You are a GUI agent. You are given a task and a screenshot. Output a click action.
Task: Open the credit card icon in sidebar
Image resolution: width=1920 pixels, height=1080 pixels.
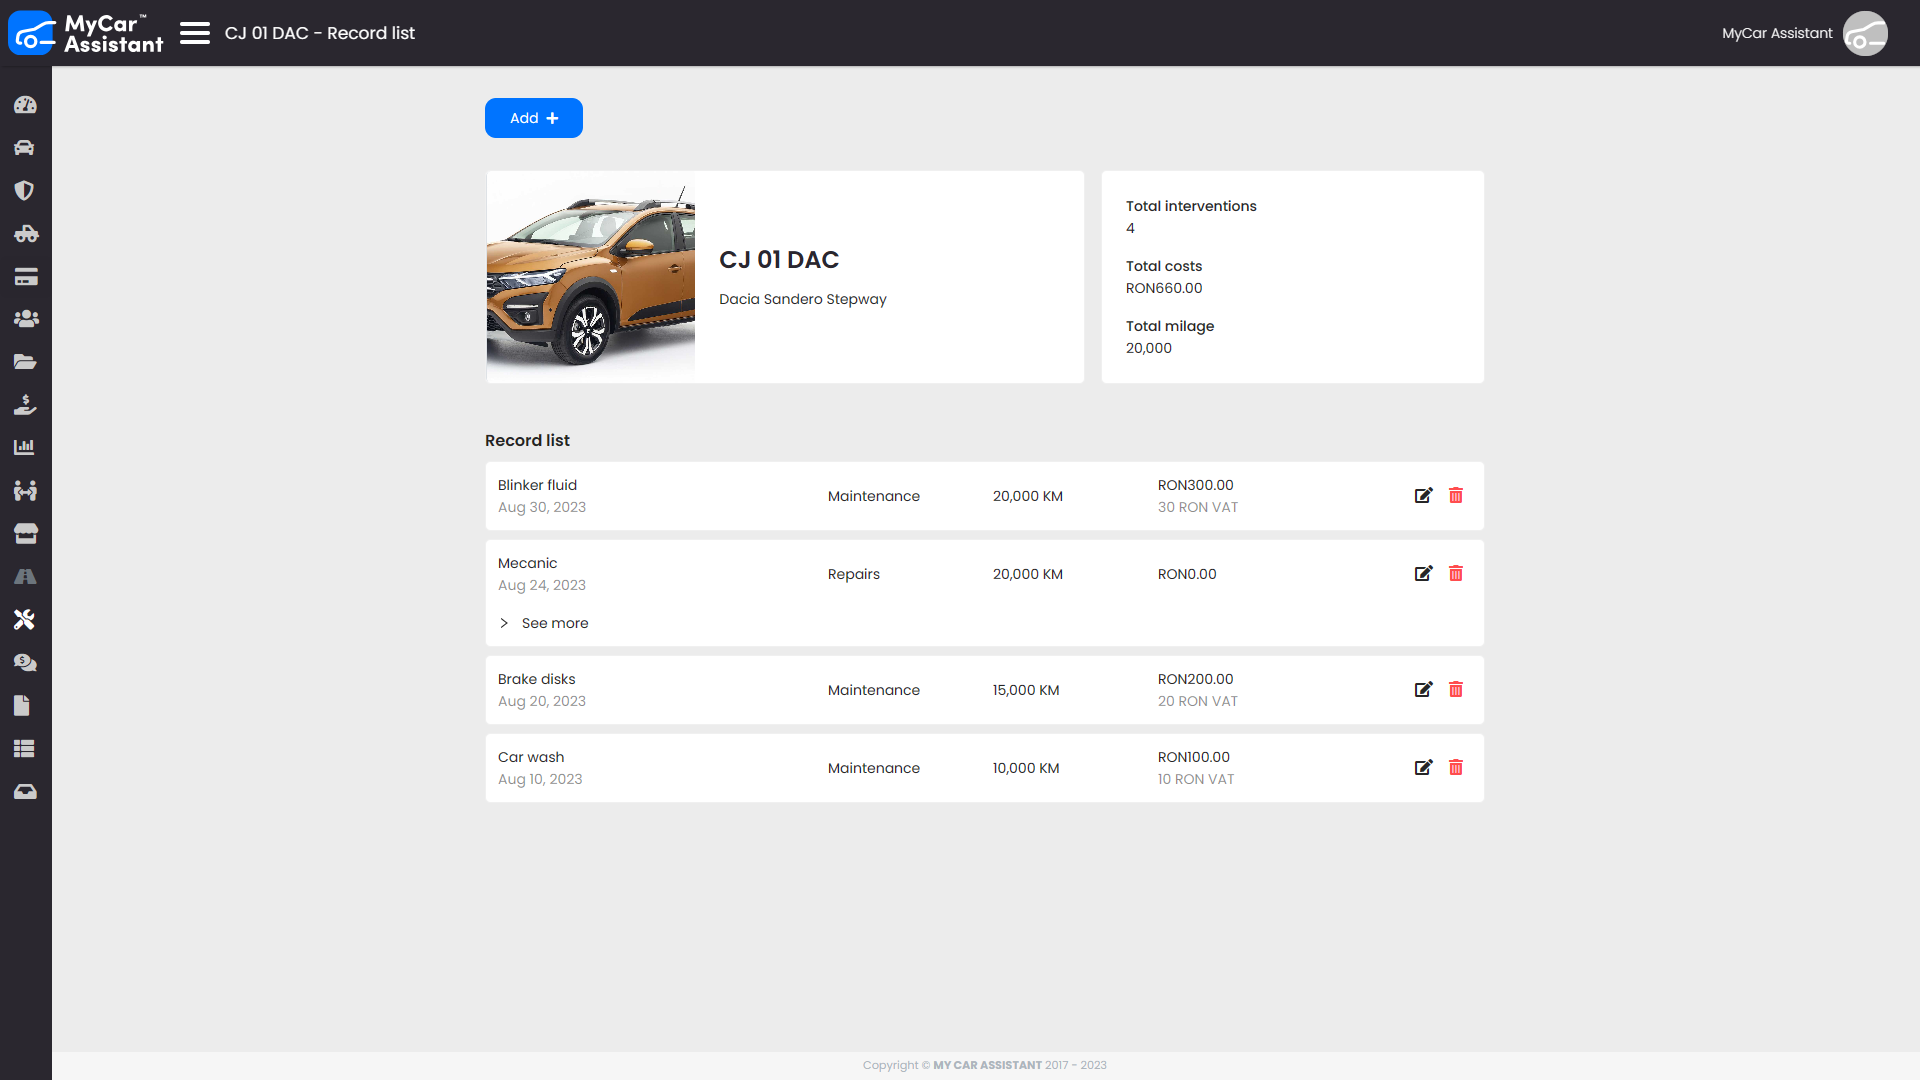coord(25,277)
